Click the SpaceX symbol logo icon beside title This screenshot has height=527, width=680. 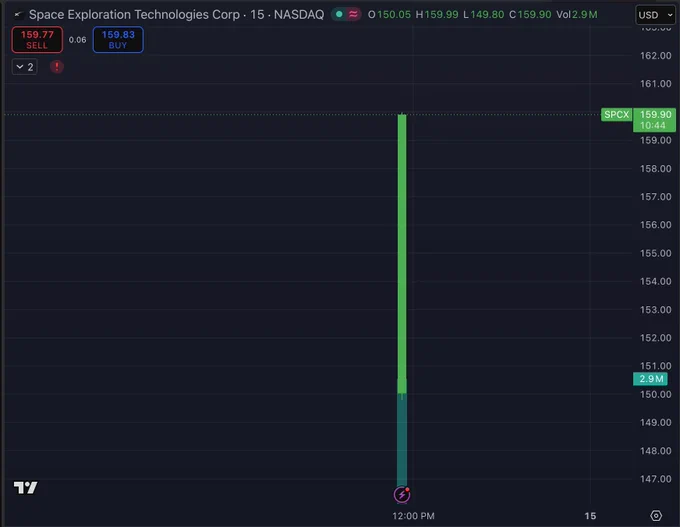pyautogui.click(x=18, y=15)
